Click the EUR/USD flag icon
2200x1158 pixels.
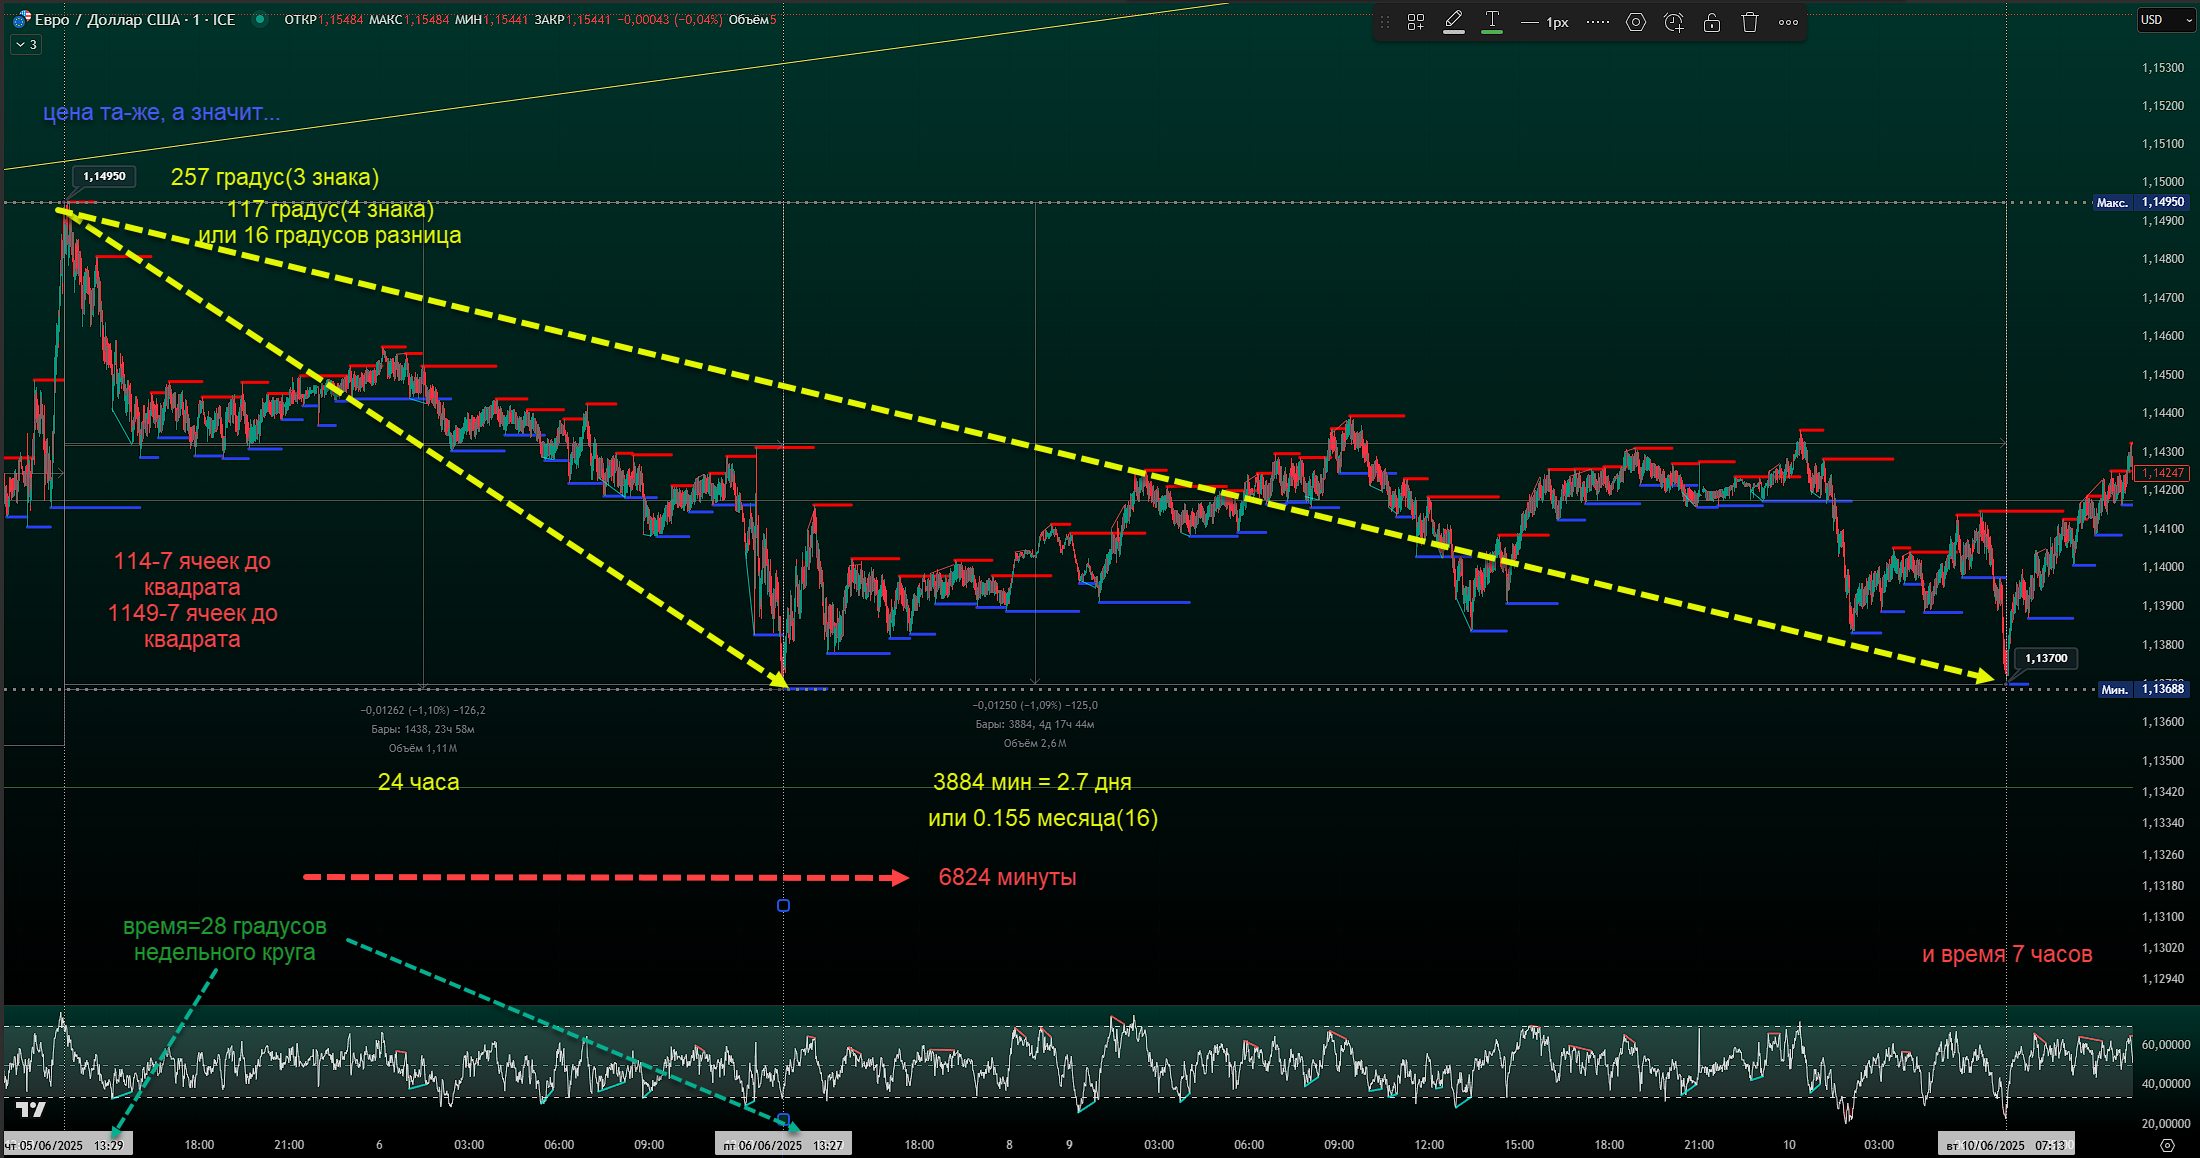pos(21,20)
